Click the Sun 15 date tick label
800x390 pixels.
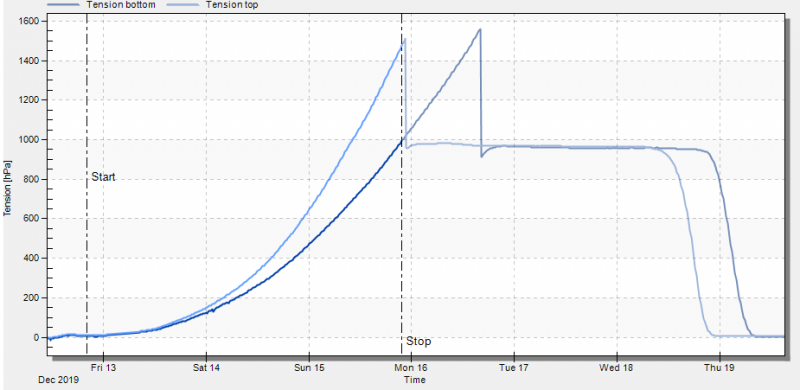[309, 367]
